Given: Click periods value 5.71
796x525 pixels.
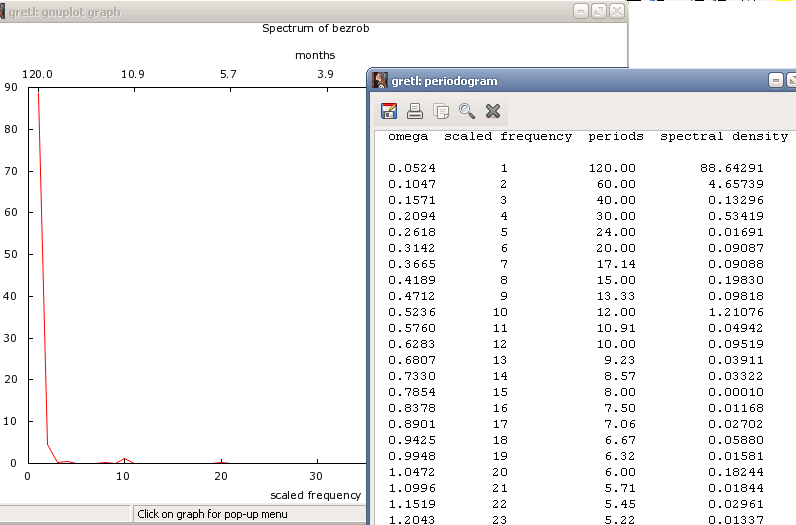Looking at the screenshot, I should (x=620, y=488).
